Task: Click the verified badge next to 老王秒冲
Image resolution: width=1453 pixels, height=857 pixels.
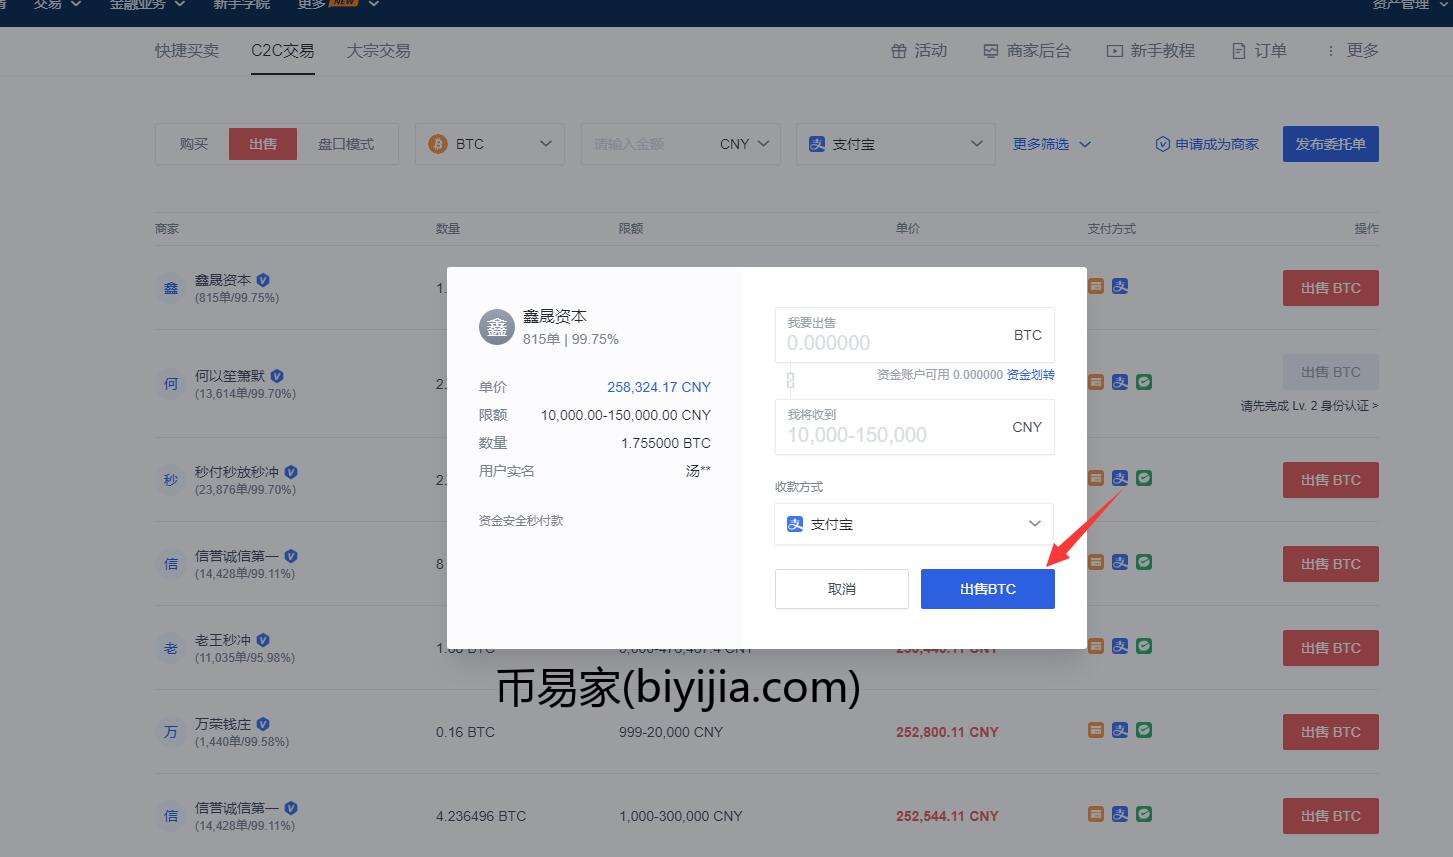Action: [263, 640]
